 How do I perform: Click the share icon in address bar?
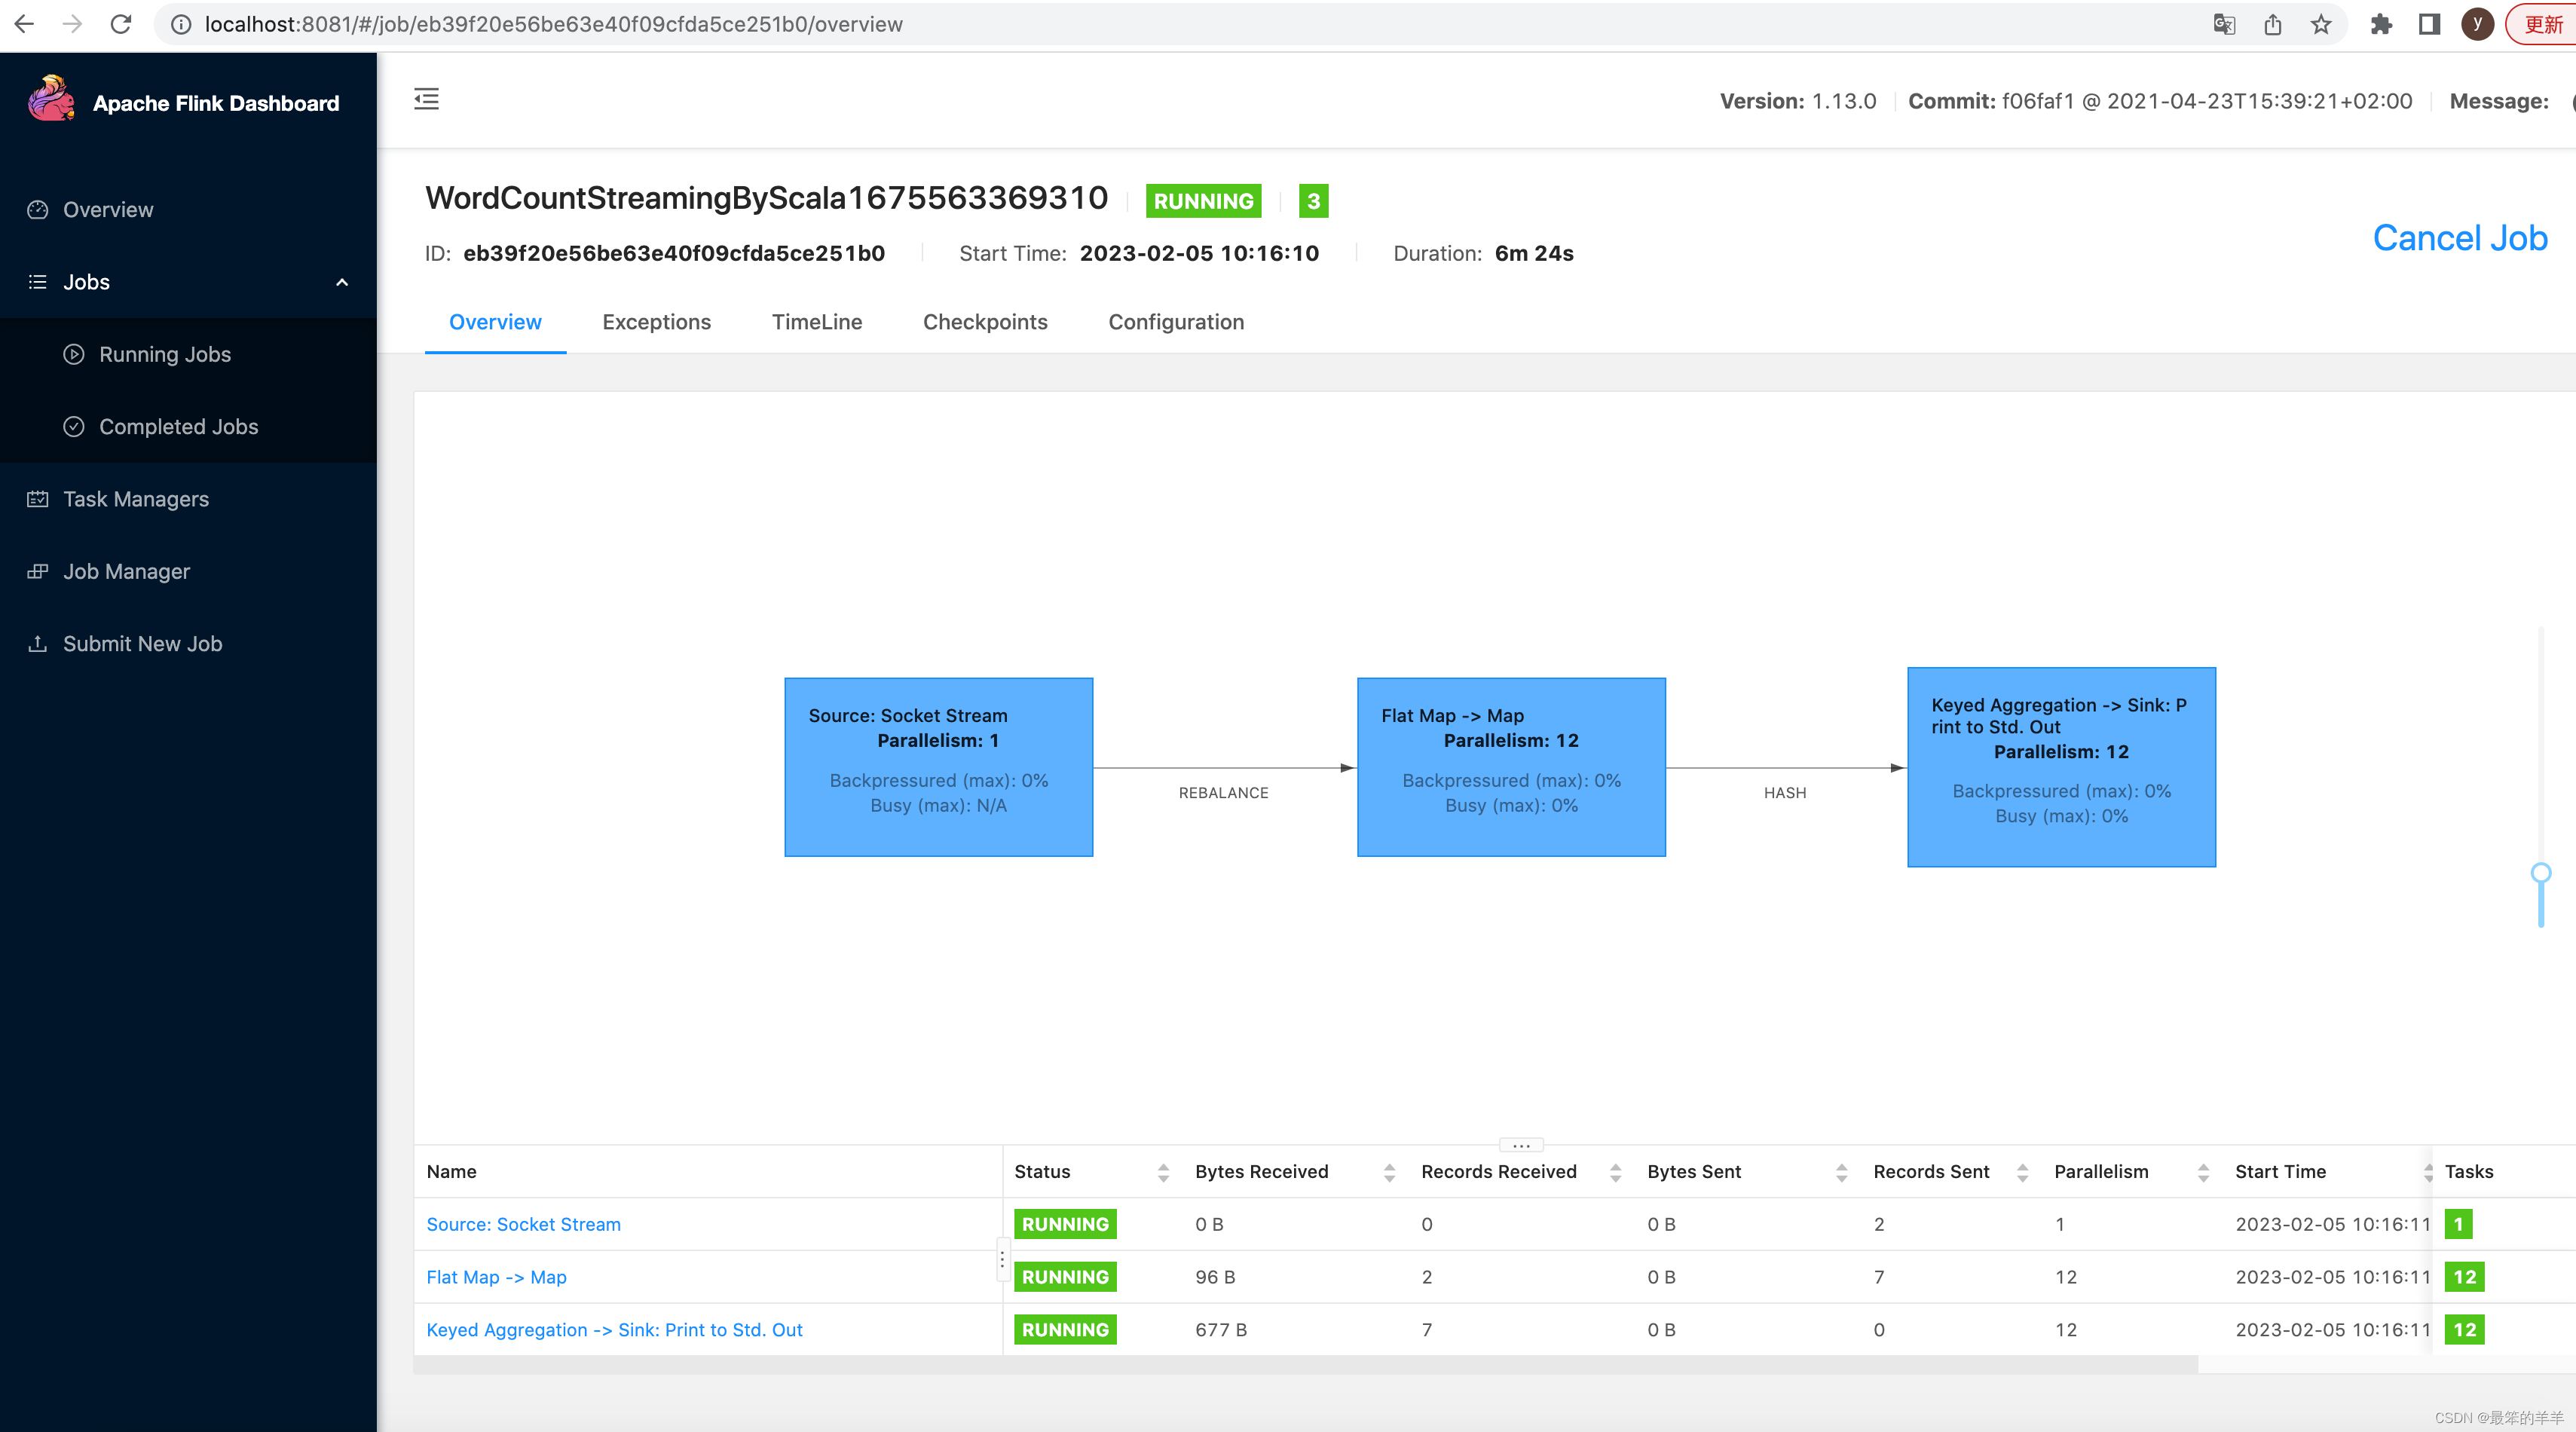point(2272,24)
